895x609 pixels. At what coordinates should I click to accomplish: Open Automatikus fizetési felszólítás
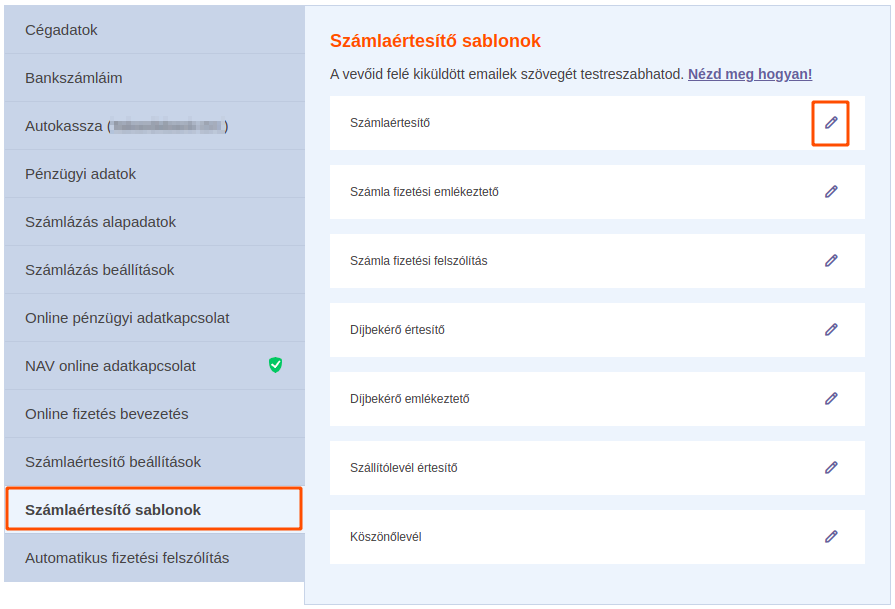[127, 558]
